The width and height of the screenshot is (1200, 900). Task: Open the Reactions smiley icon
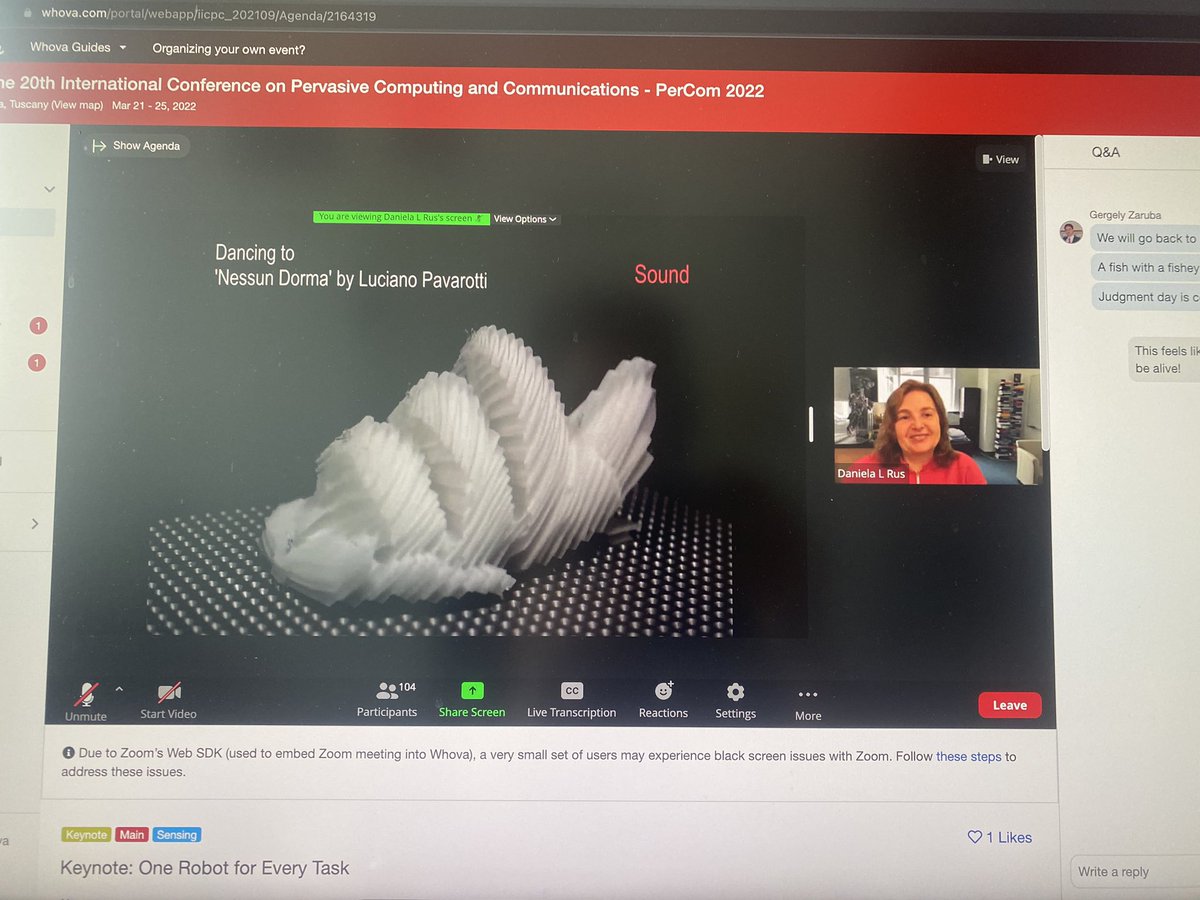(664, 690)
